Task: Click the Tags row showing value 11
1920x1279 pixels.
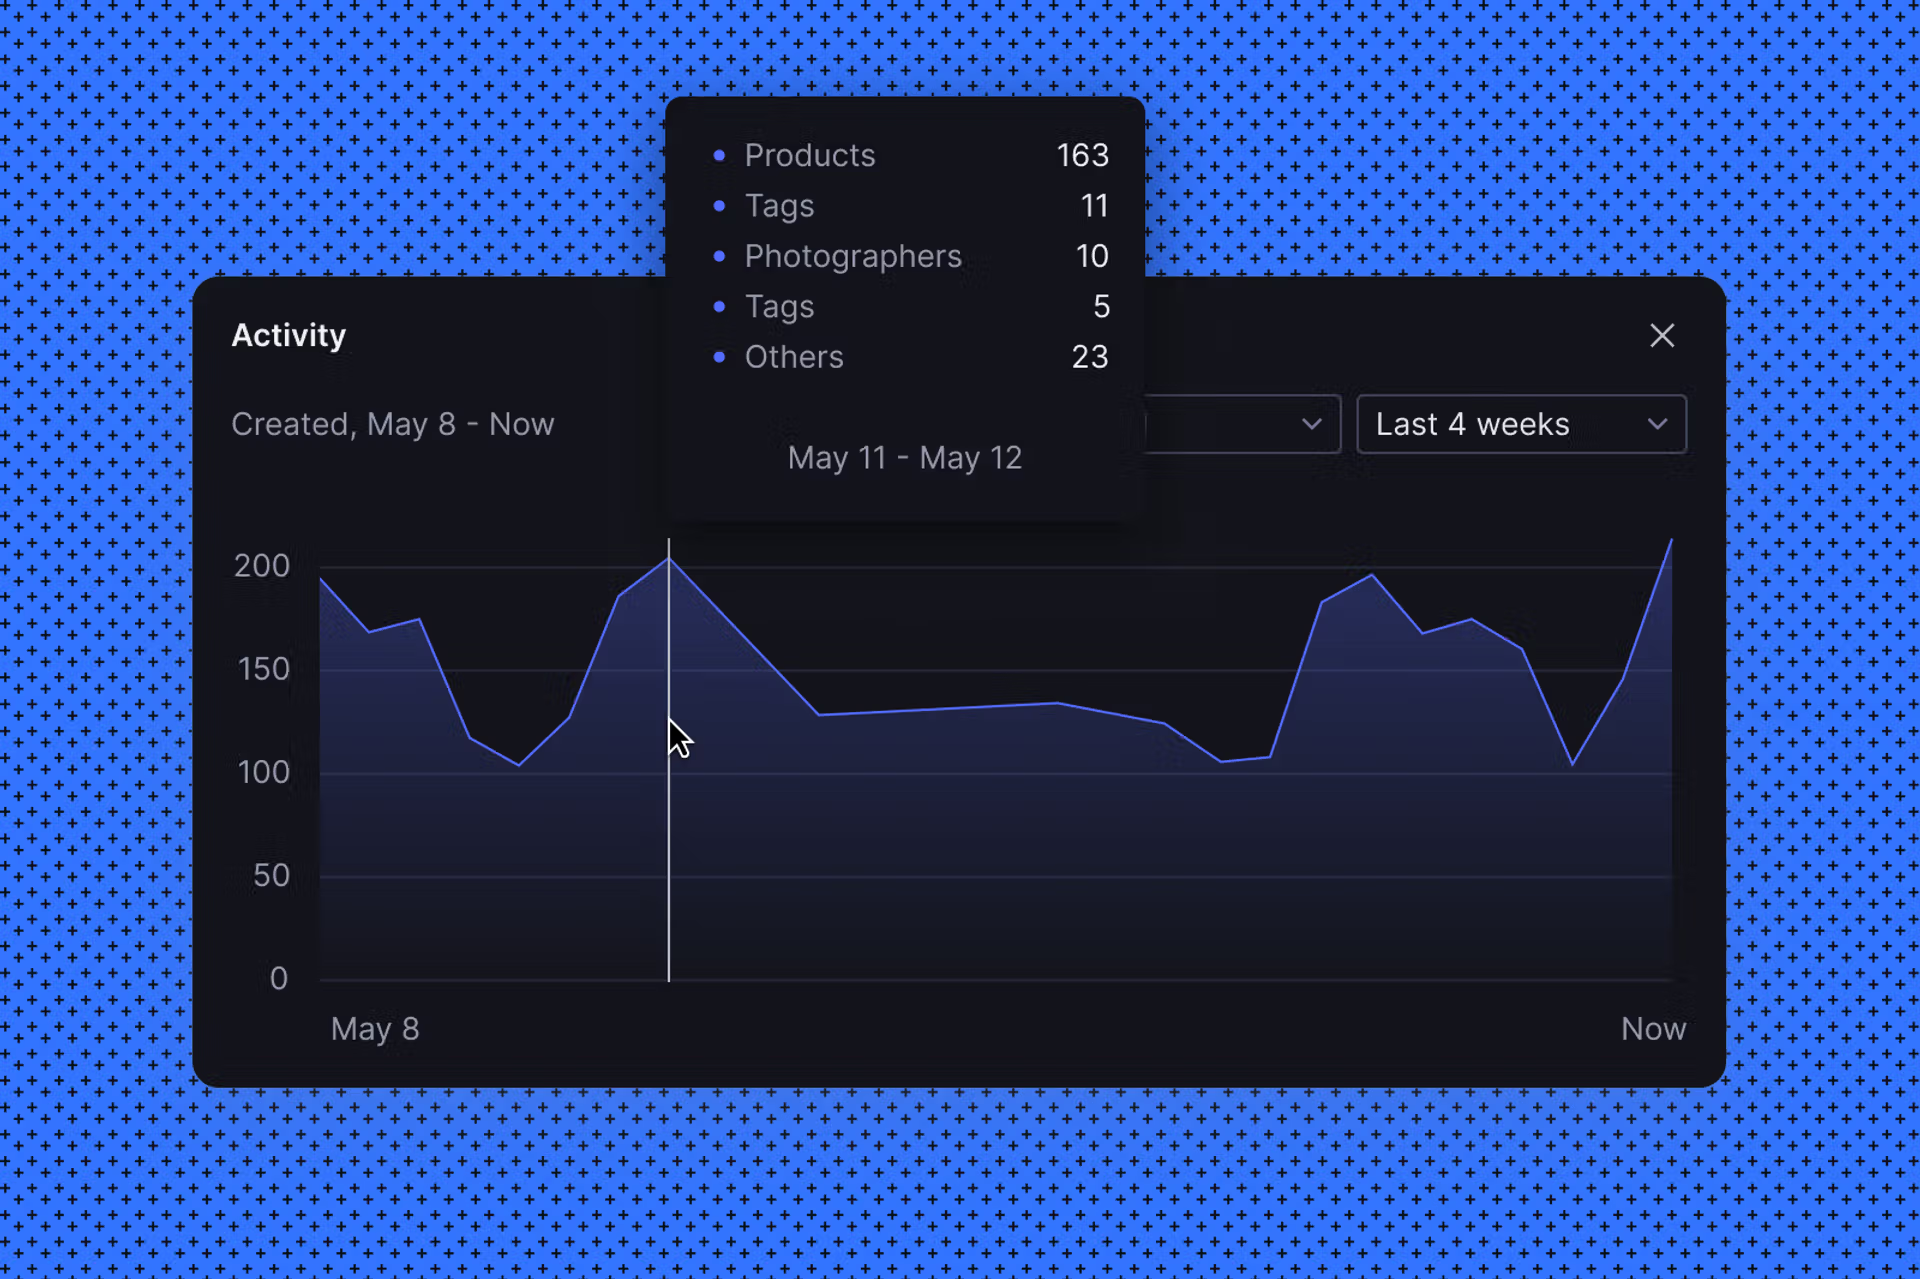Action: click(x=780, y=206)
